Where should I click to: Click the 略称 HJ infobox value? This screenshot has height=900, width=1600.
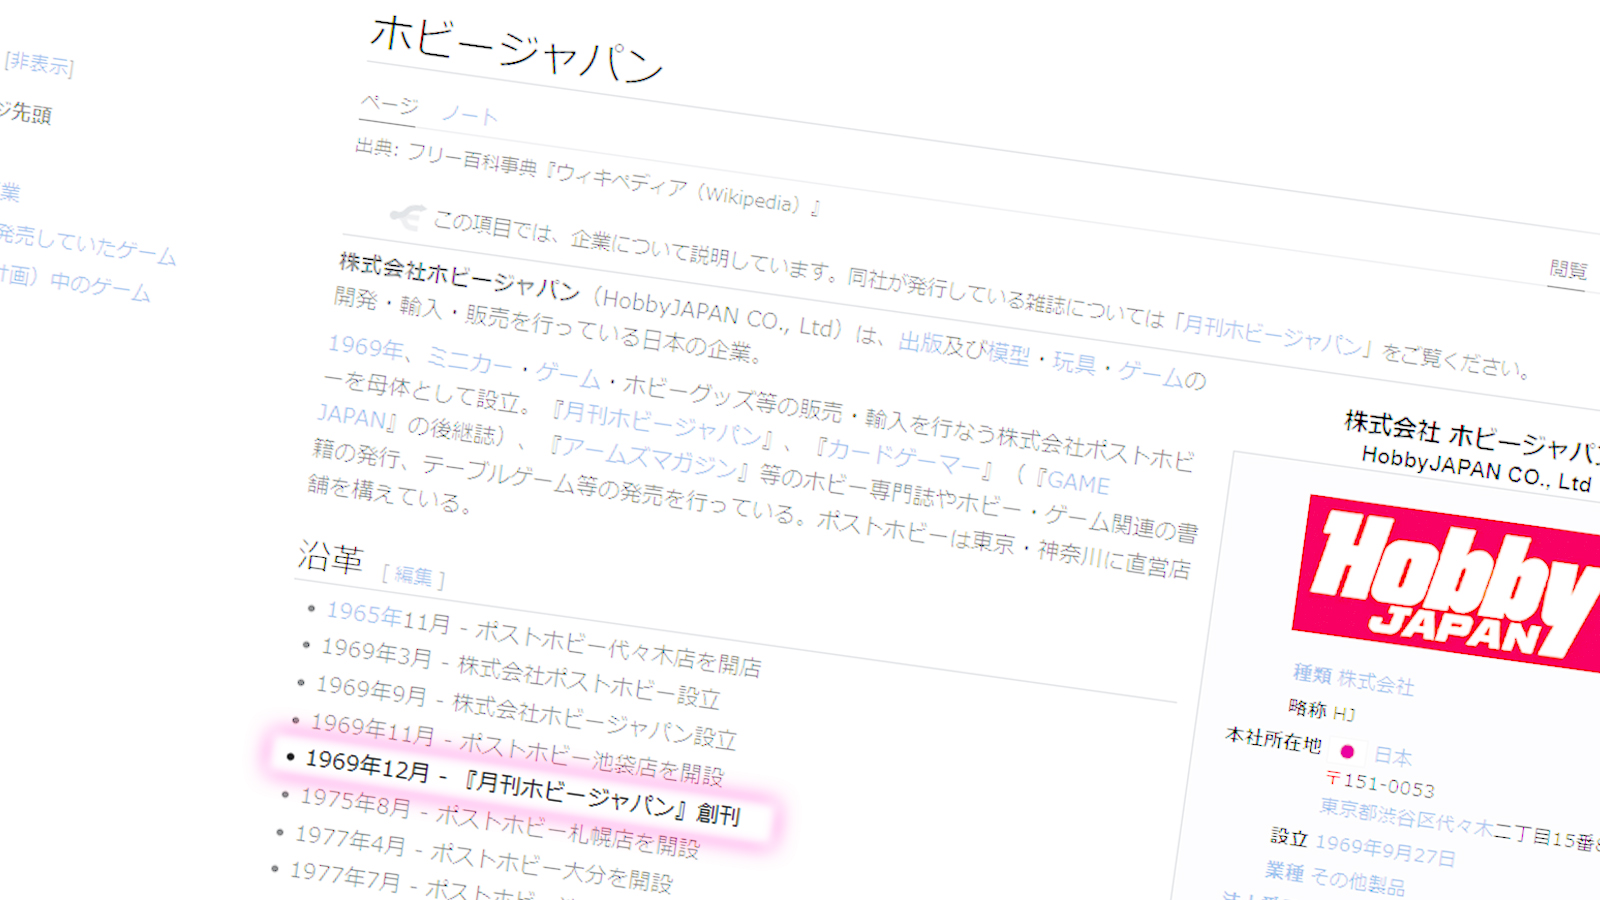coord(1344,713)
